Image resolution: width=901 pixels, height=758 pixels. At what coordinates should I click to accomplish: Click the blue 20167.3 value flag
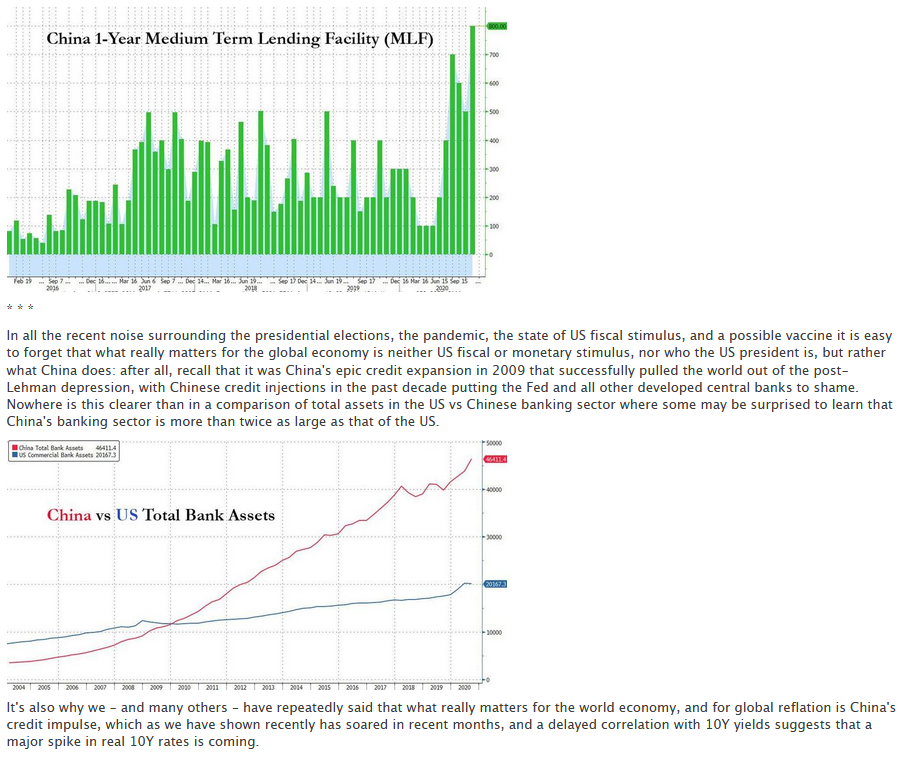496,584
